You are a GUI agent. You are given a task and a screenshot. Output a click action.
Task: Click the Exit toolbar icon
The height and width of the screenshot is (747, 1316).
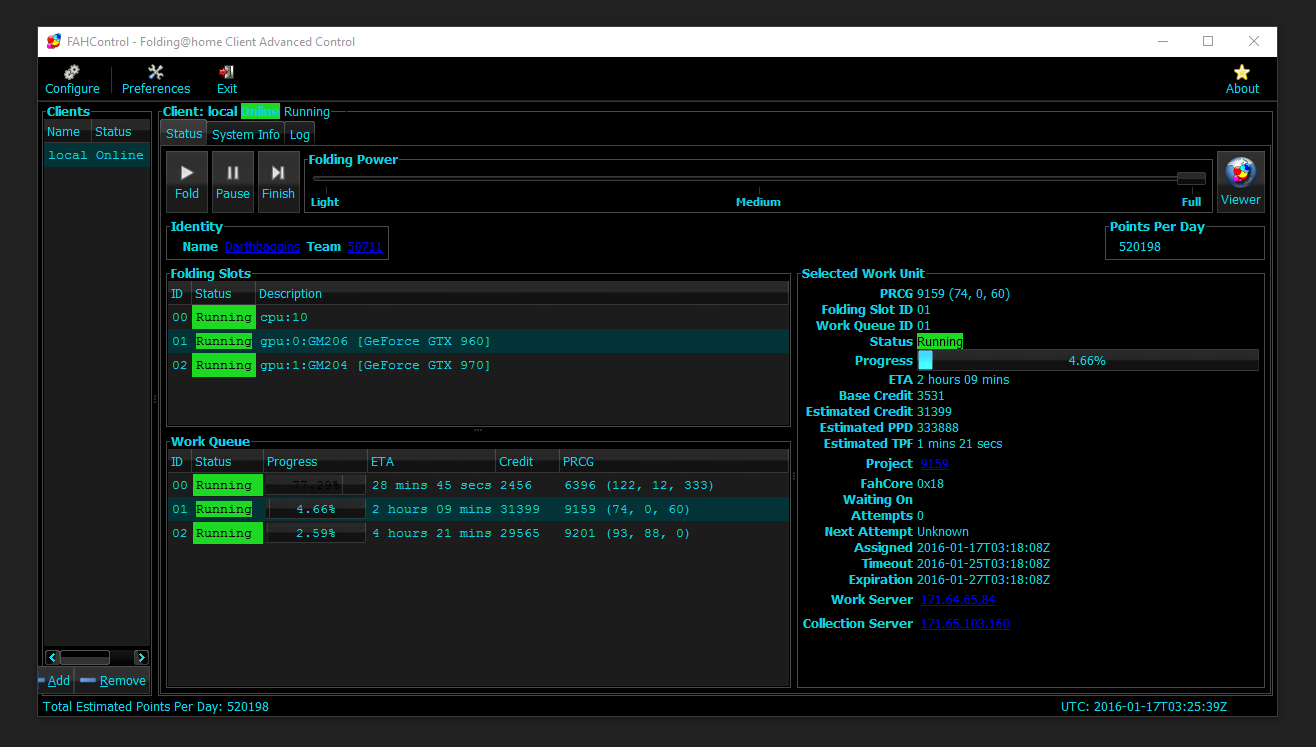tap(227, 80)
